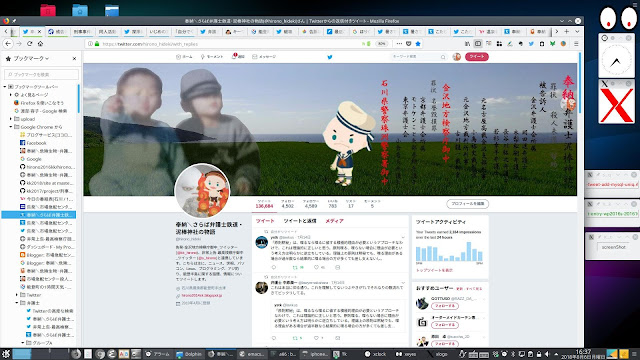This screenshot has width=640, height=360.
Task: Go back using the browser back arrow
Action: click(x=8, y=44)
